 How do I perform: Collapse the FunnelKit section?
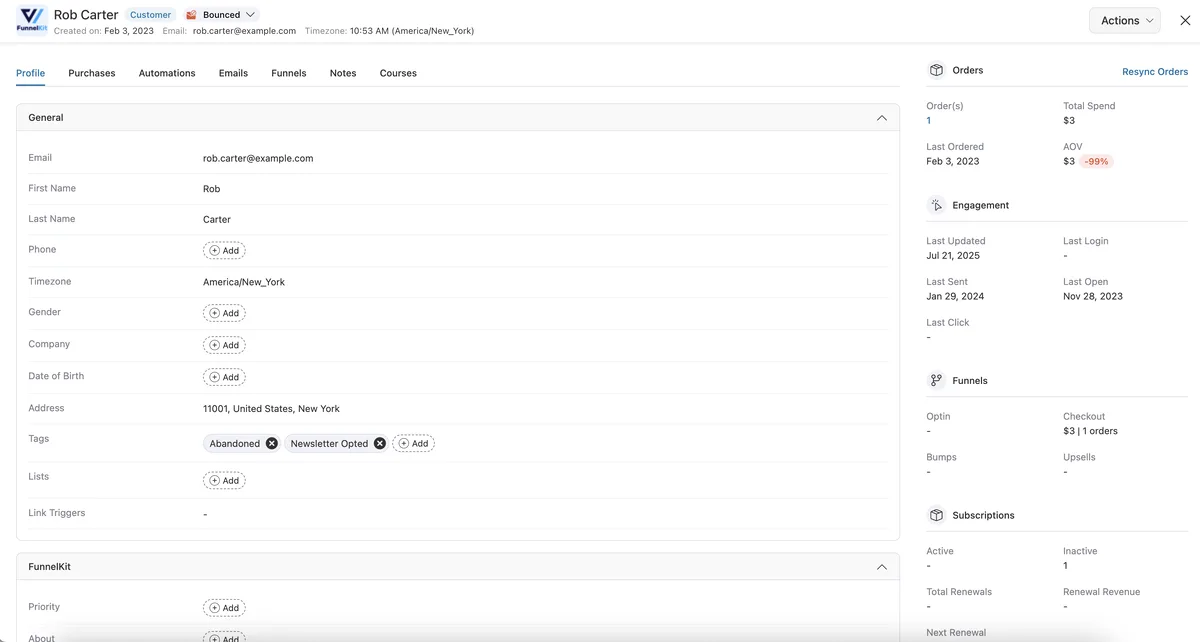pos(881,567)
